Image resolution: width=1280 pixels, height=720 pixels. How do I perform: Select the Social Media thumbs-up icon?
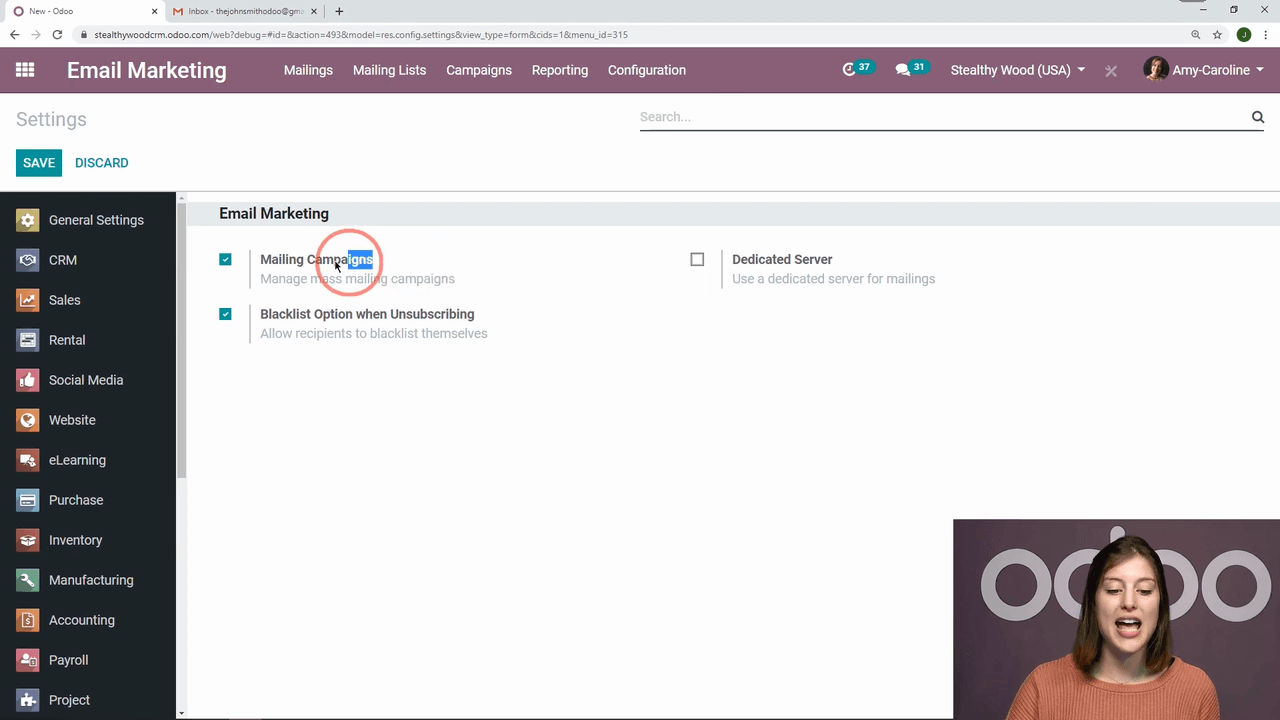pos(28,380)
